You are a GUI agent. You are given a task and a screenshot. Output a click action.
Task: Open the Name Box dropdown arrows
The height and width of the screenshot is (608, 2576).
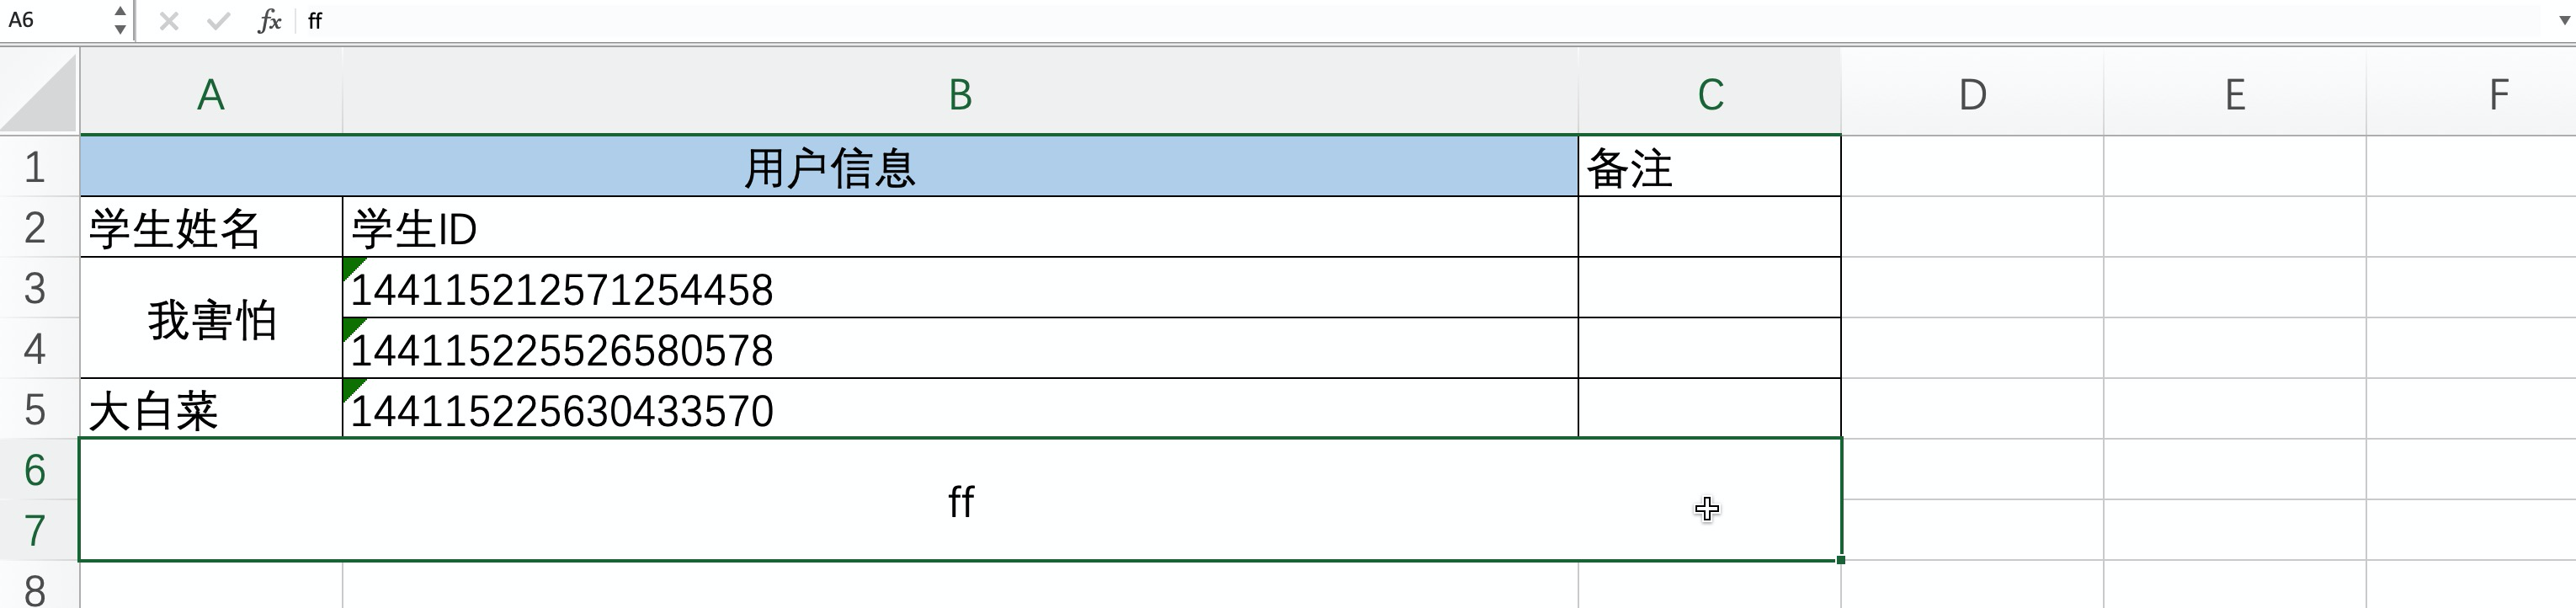coord(120,21)
